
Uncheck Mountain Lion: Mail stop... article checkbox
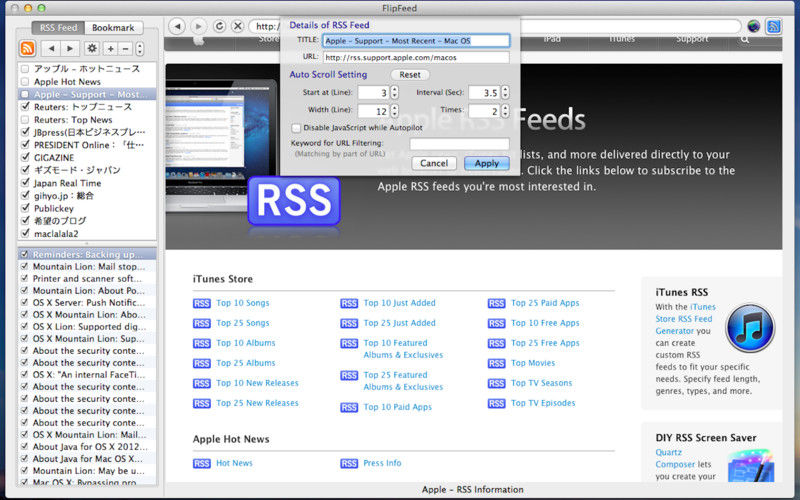coord(24,266)
